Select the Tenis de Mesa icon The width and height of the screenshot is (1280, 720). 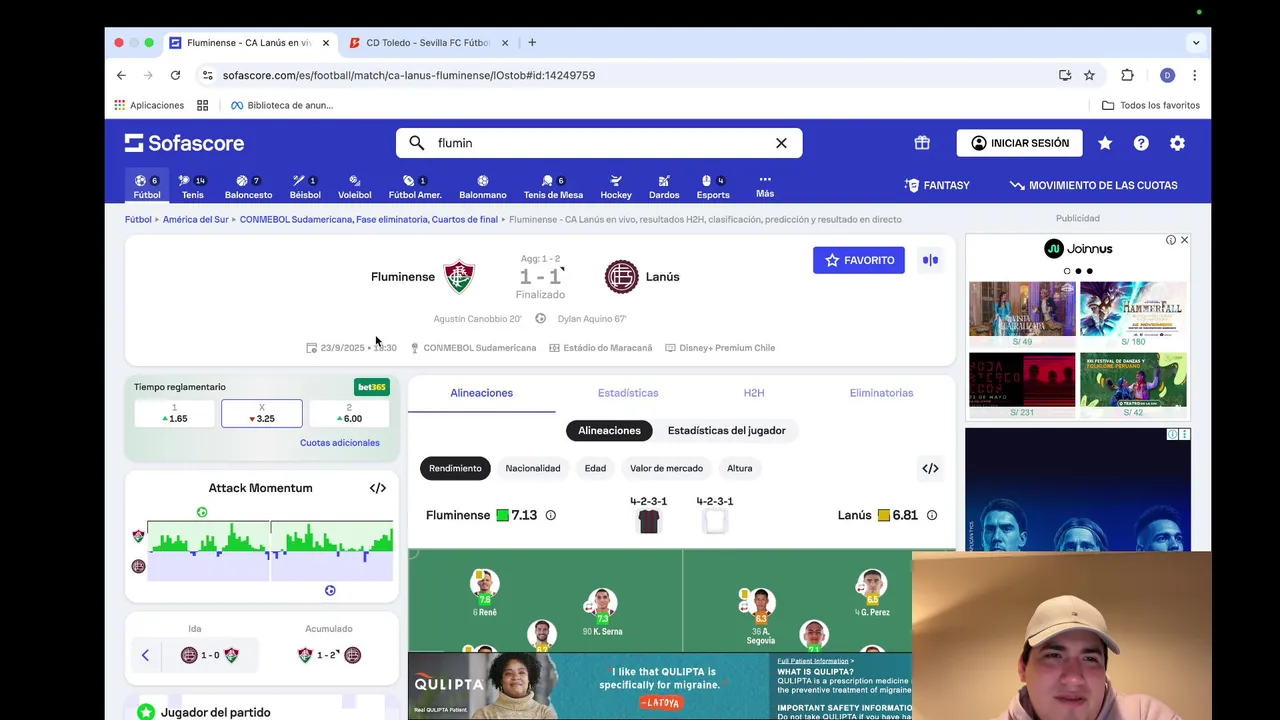[553, 186]
